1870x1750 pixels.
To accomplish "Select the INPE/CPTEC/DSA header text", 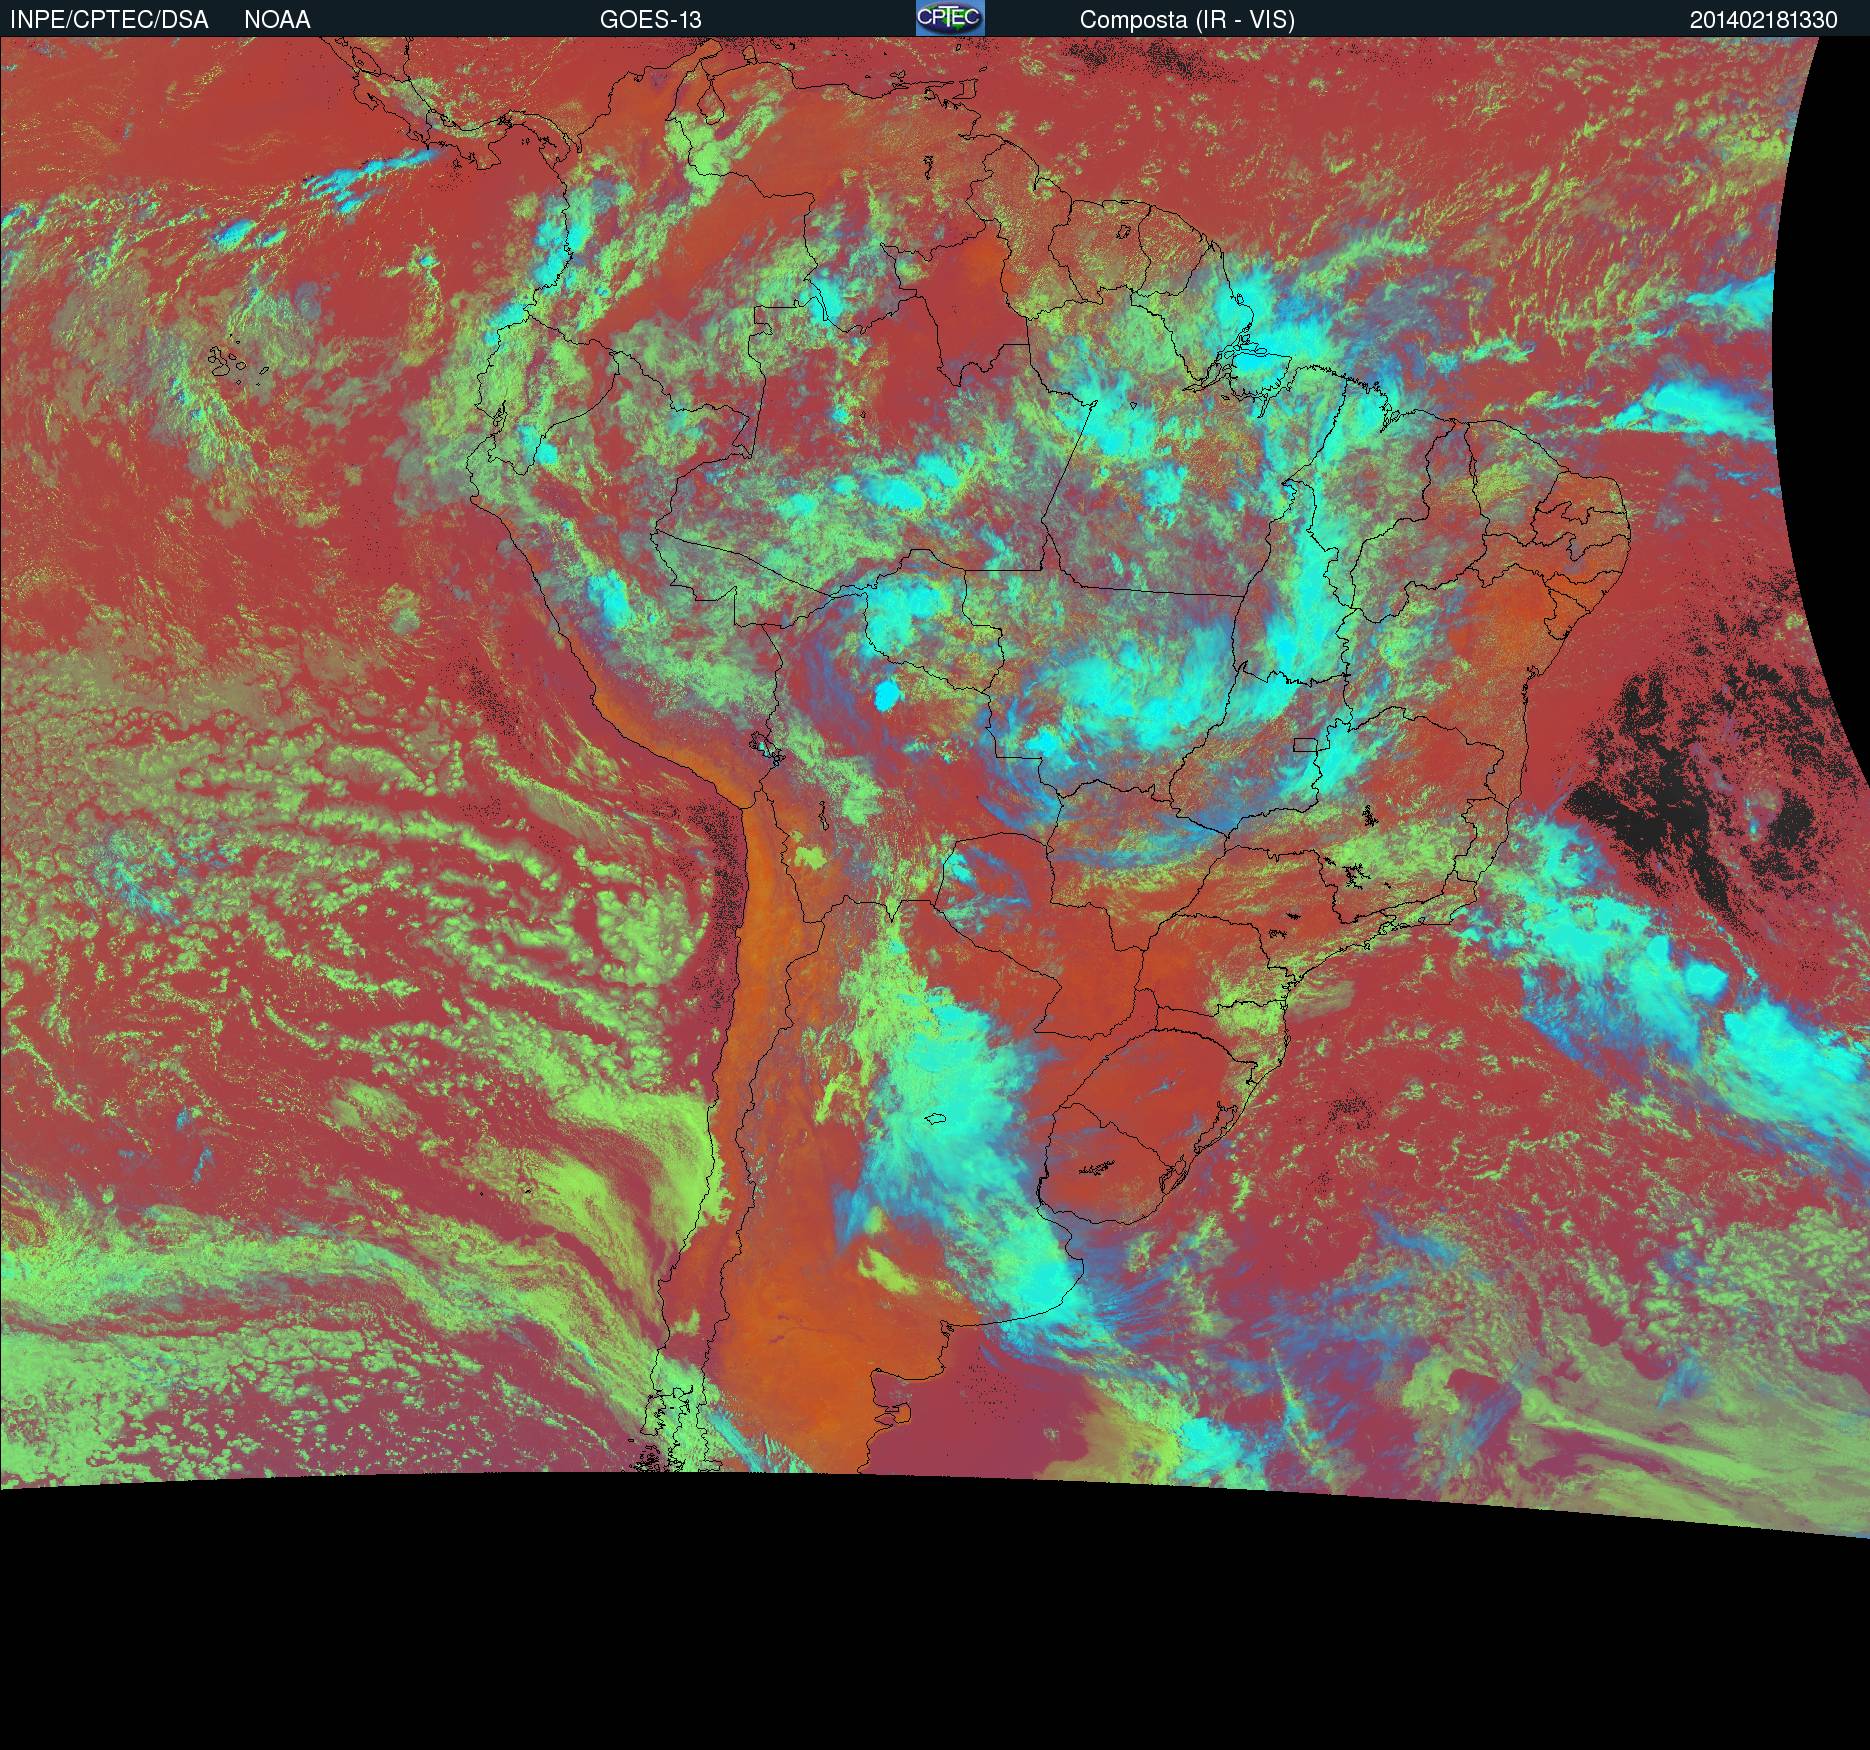I will (109, 20).
